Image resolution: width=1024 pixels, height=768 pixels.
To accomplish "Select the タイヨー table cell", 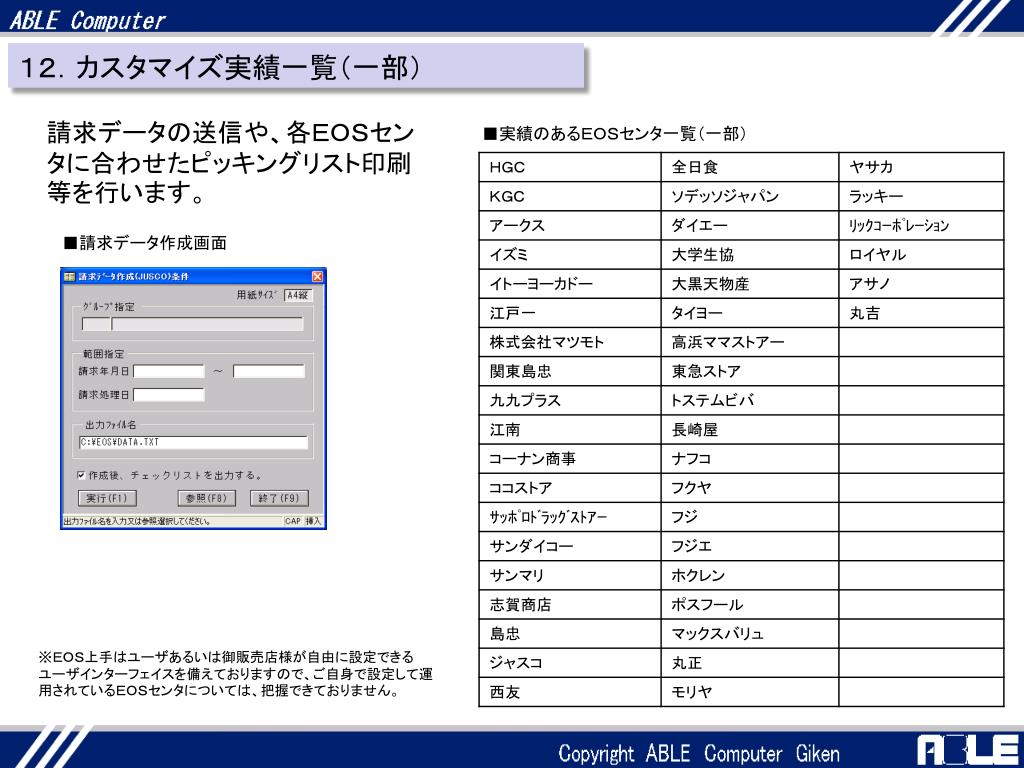I will (x=750, y=313).
